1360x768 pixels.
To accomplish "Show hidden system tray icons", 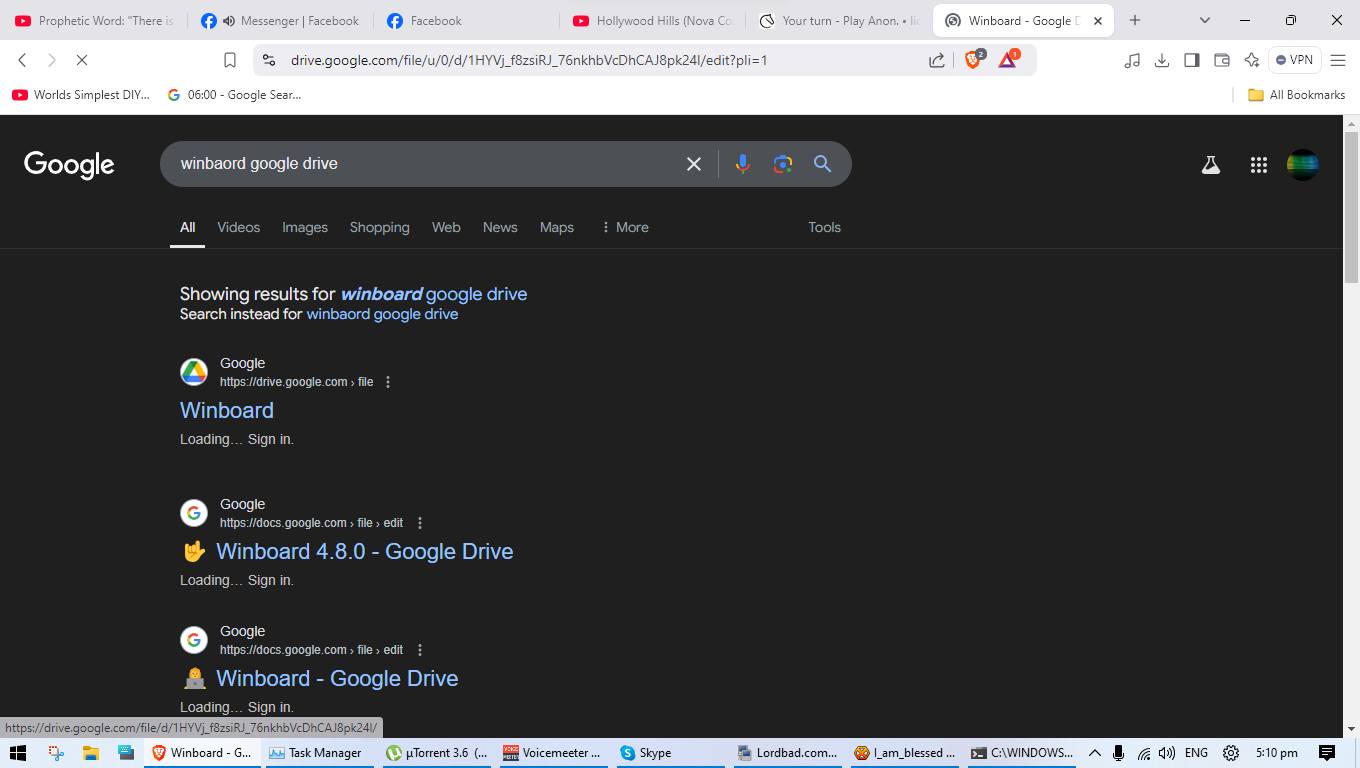I will [x=1094, y=753].
